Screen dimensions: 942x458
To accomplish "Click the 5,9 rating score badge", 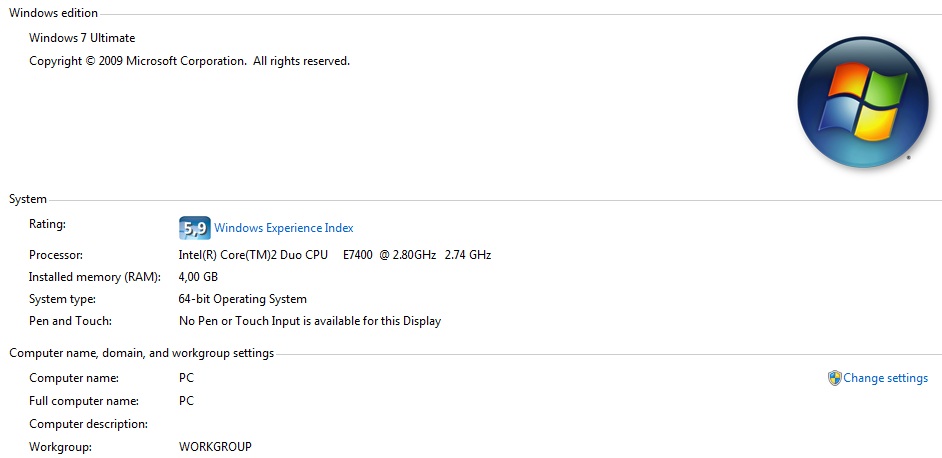I will [x=194, y=228].
